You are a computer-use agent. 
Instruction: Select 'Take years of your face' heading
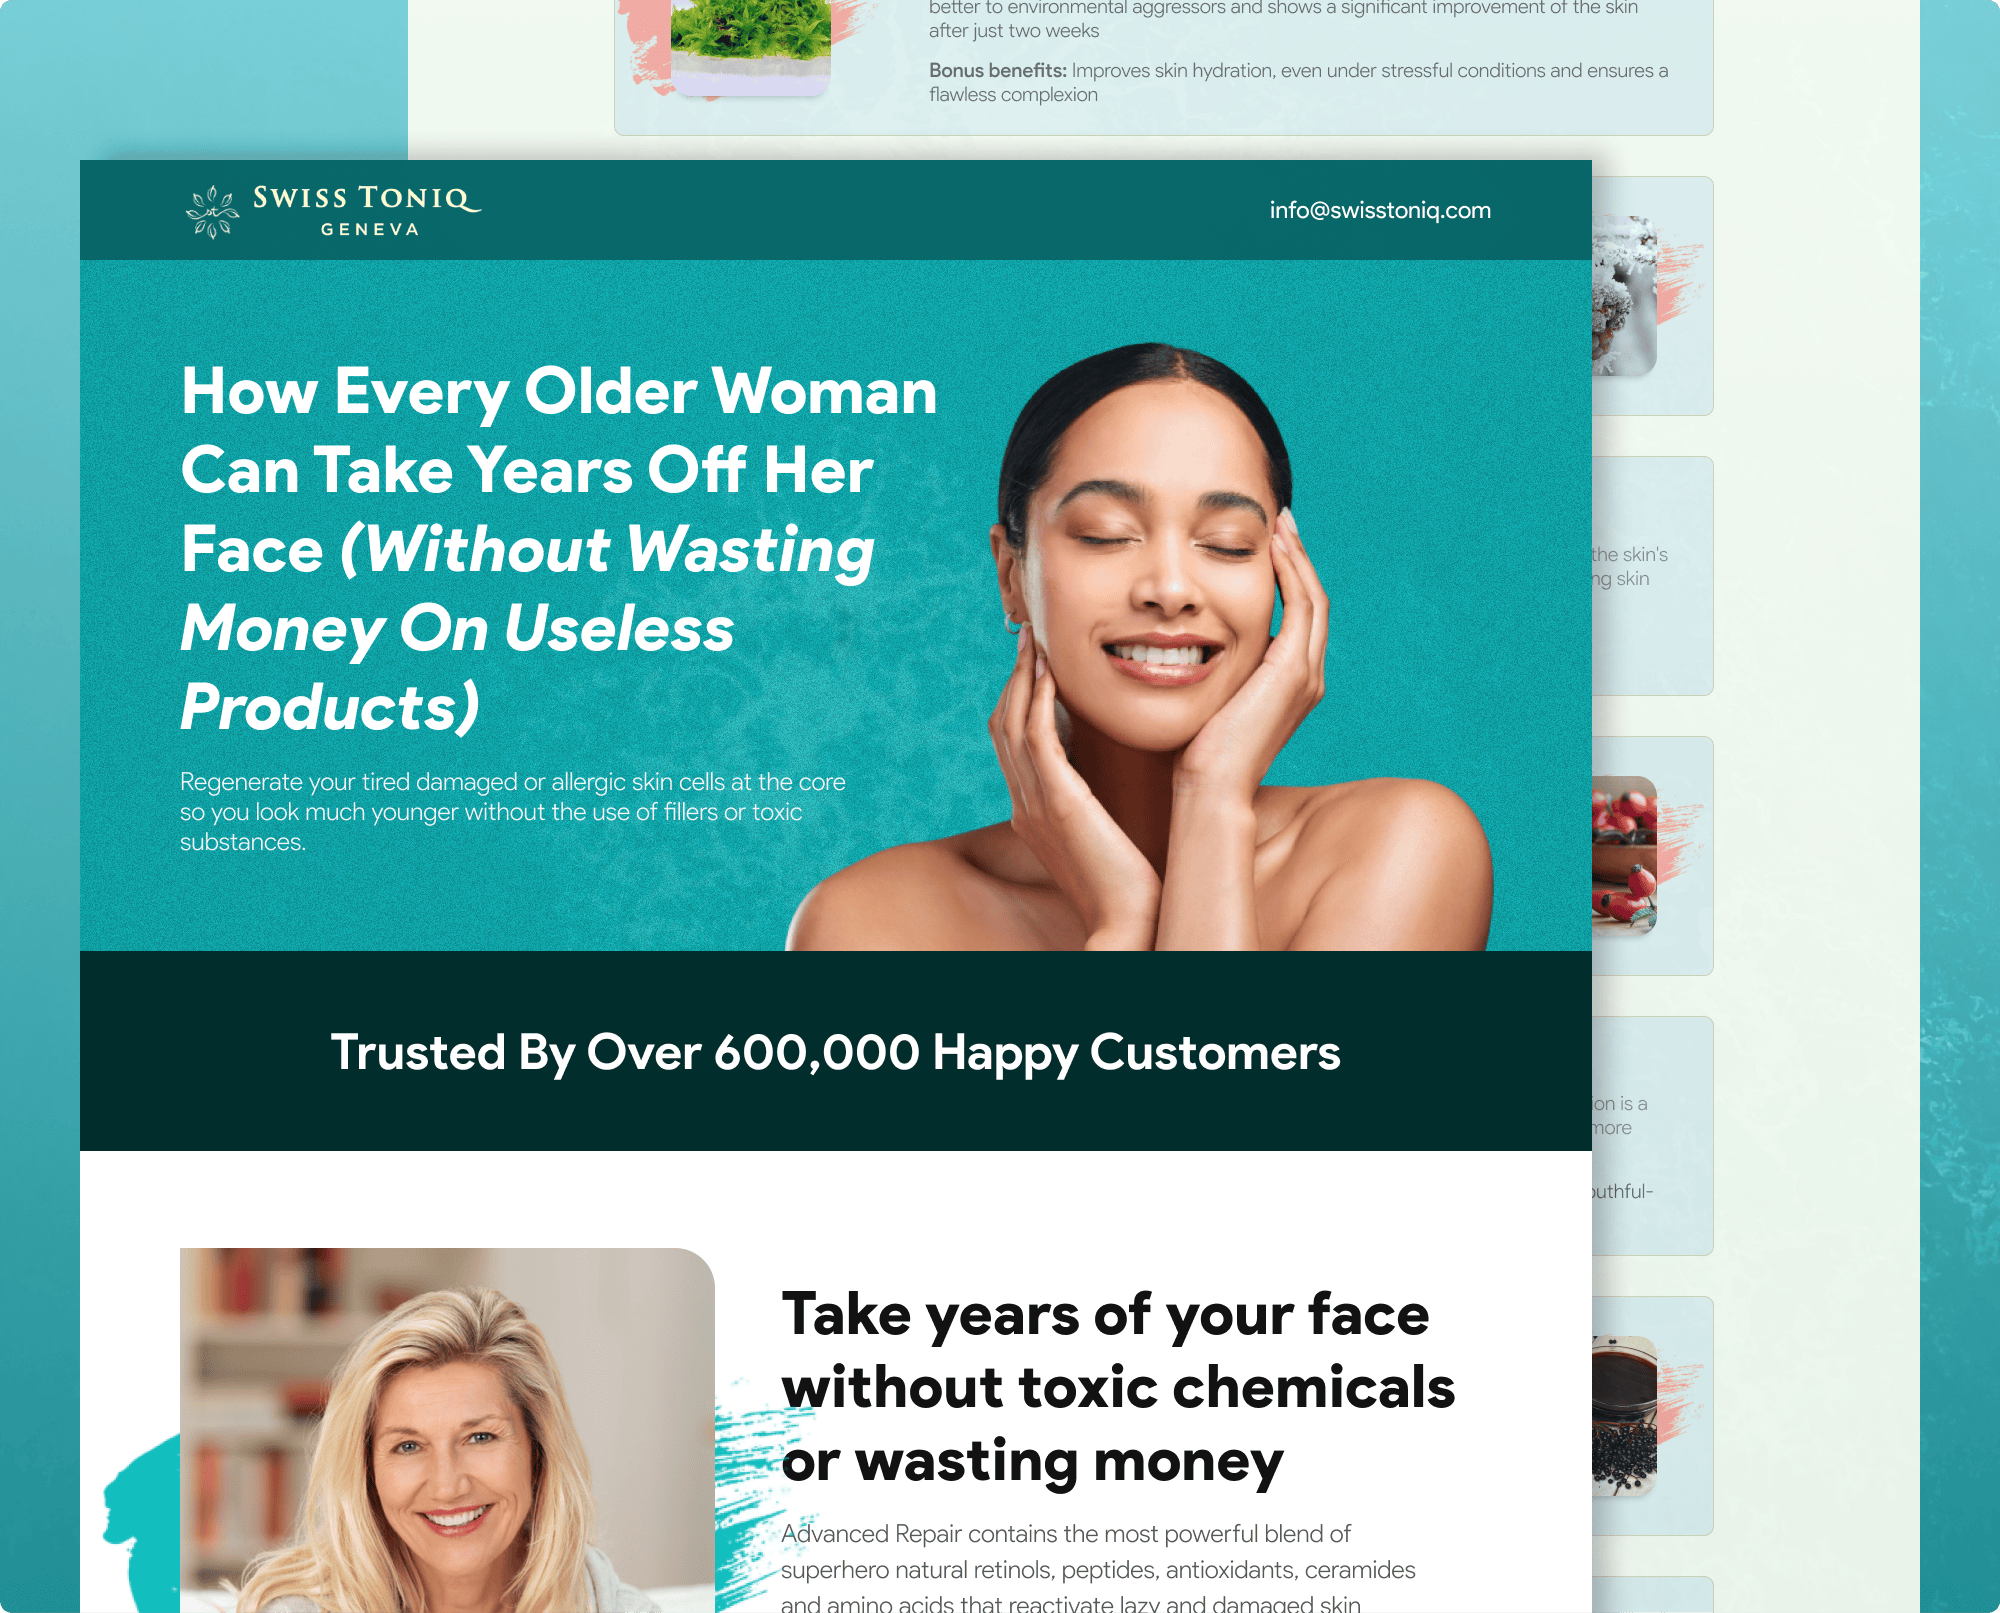(x=1106, y=1314)
